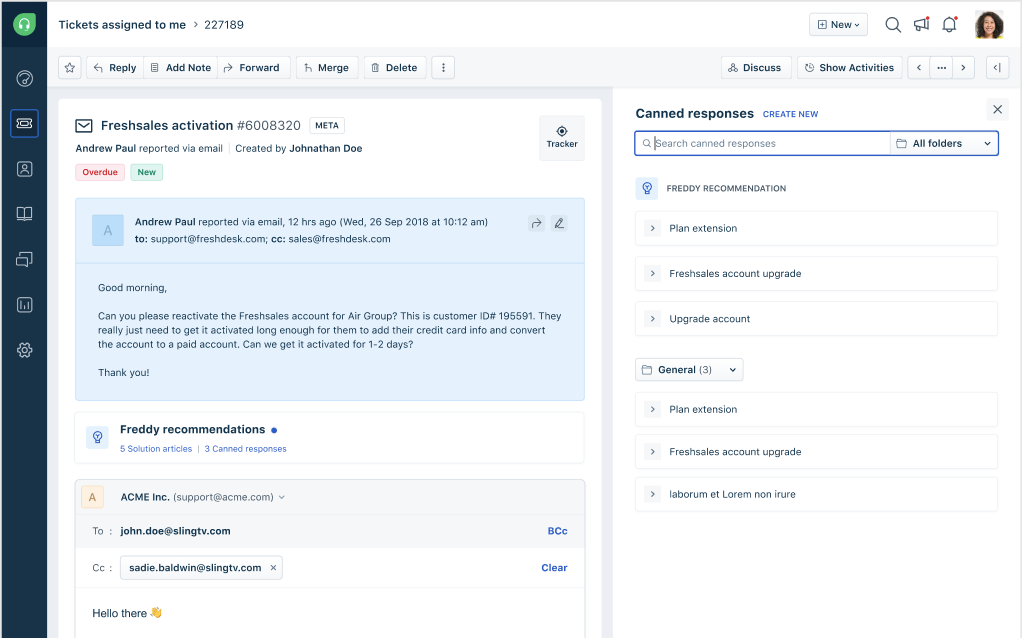The image size is (1022, 638).
Task: Click CREATE NEW canned response link
Action: point(790,114)
